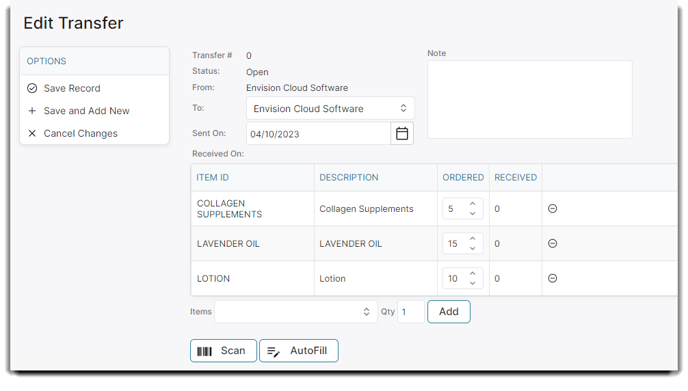The width and height of the screenshot is (688, 391).
Task: Click the Transfer # label
Action: [x=212, y=55]
